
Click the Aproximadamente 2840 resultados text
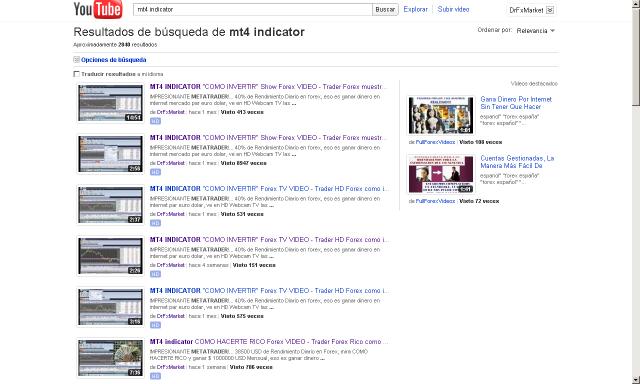(115, 44)
